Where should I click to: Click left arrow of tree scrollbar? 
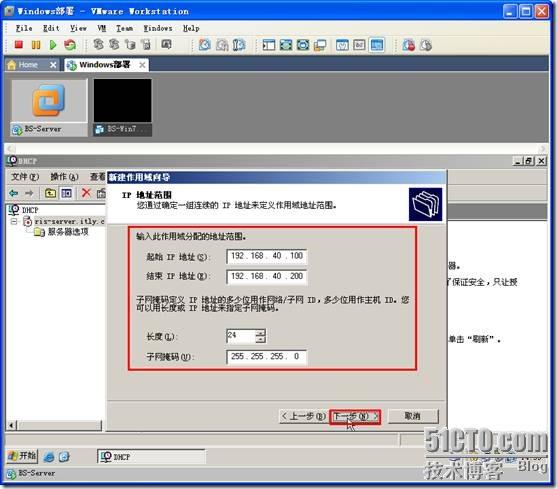pos(11,425)
